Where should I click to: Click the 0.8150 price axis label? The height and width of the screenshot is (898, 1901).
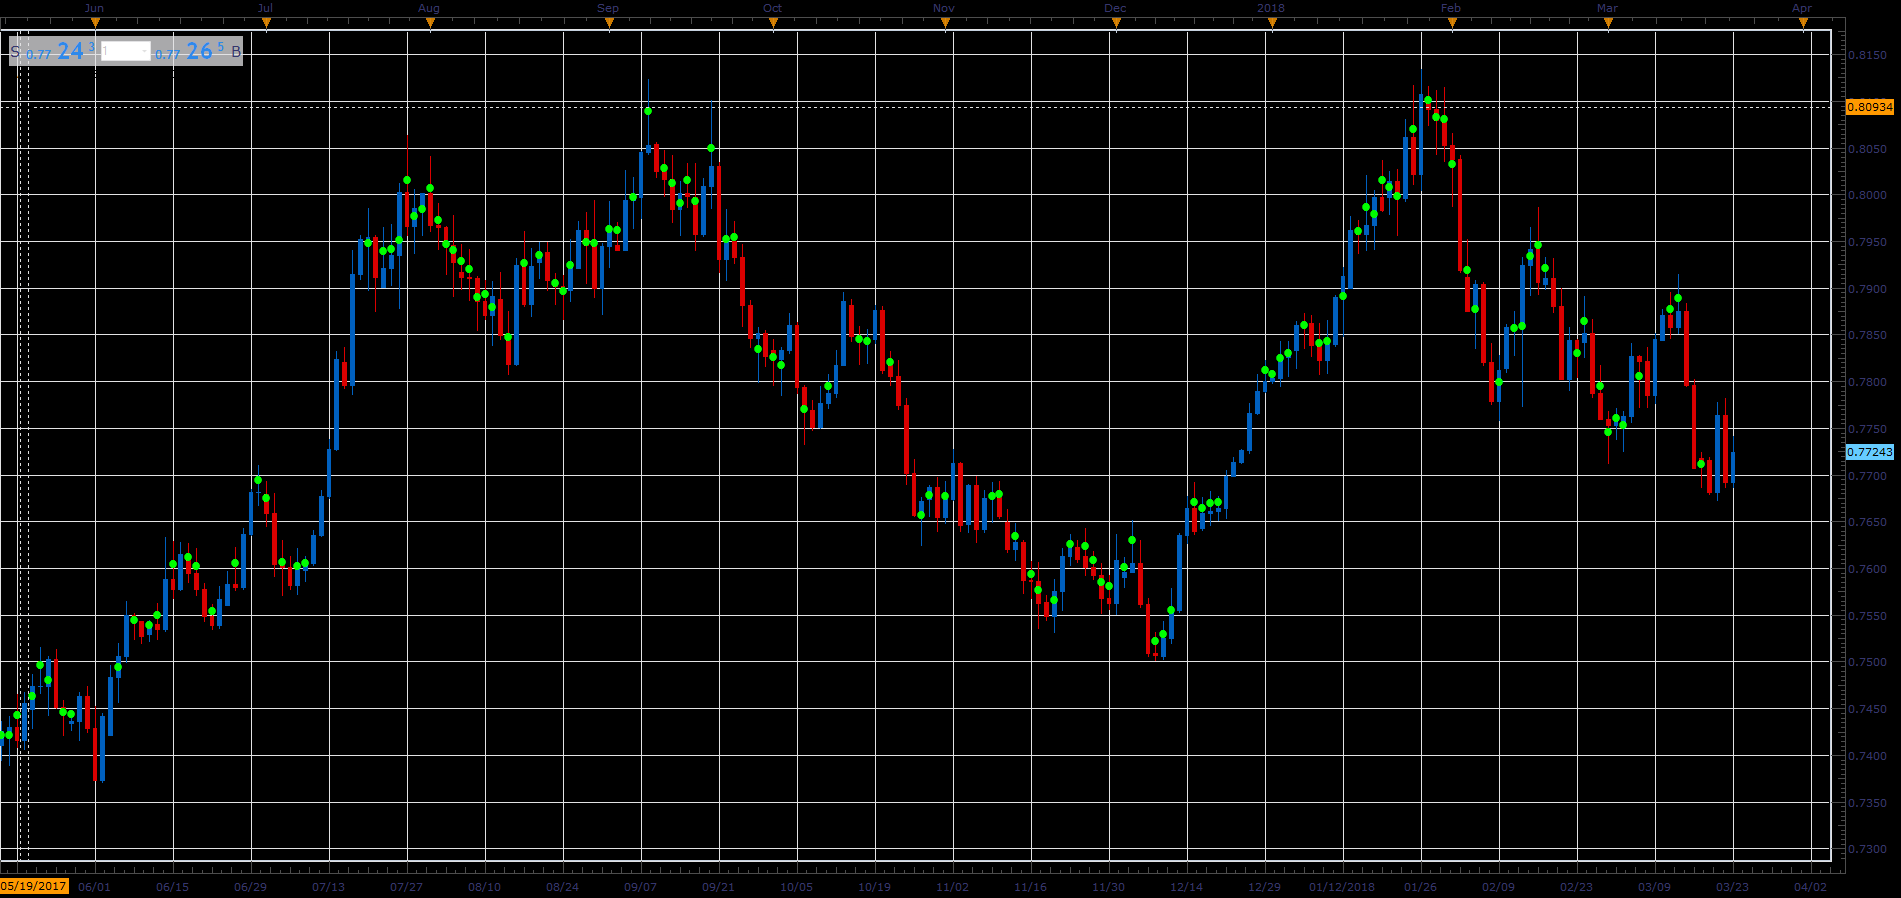(x=1867, y=56)
